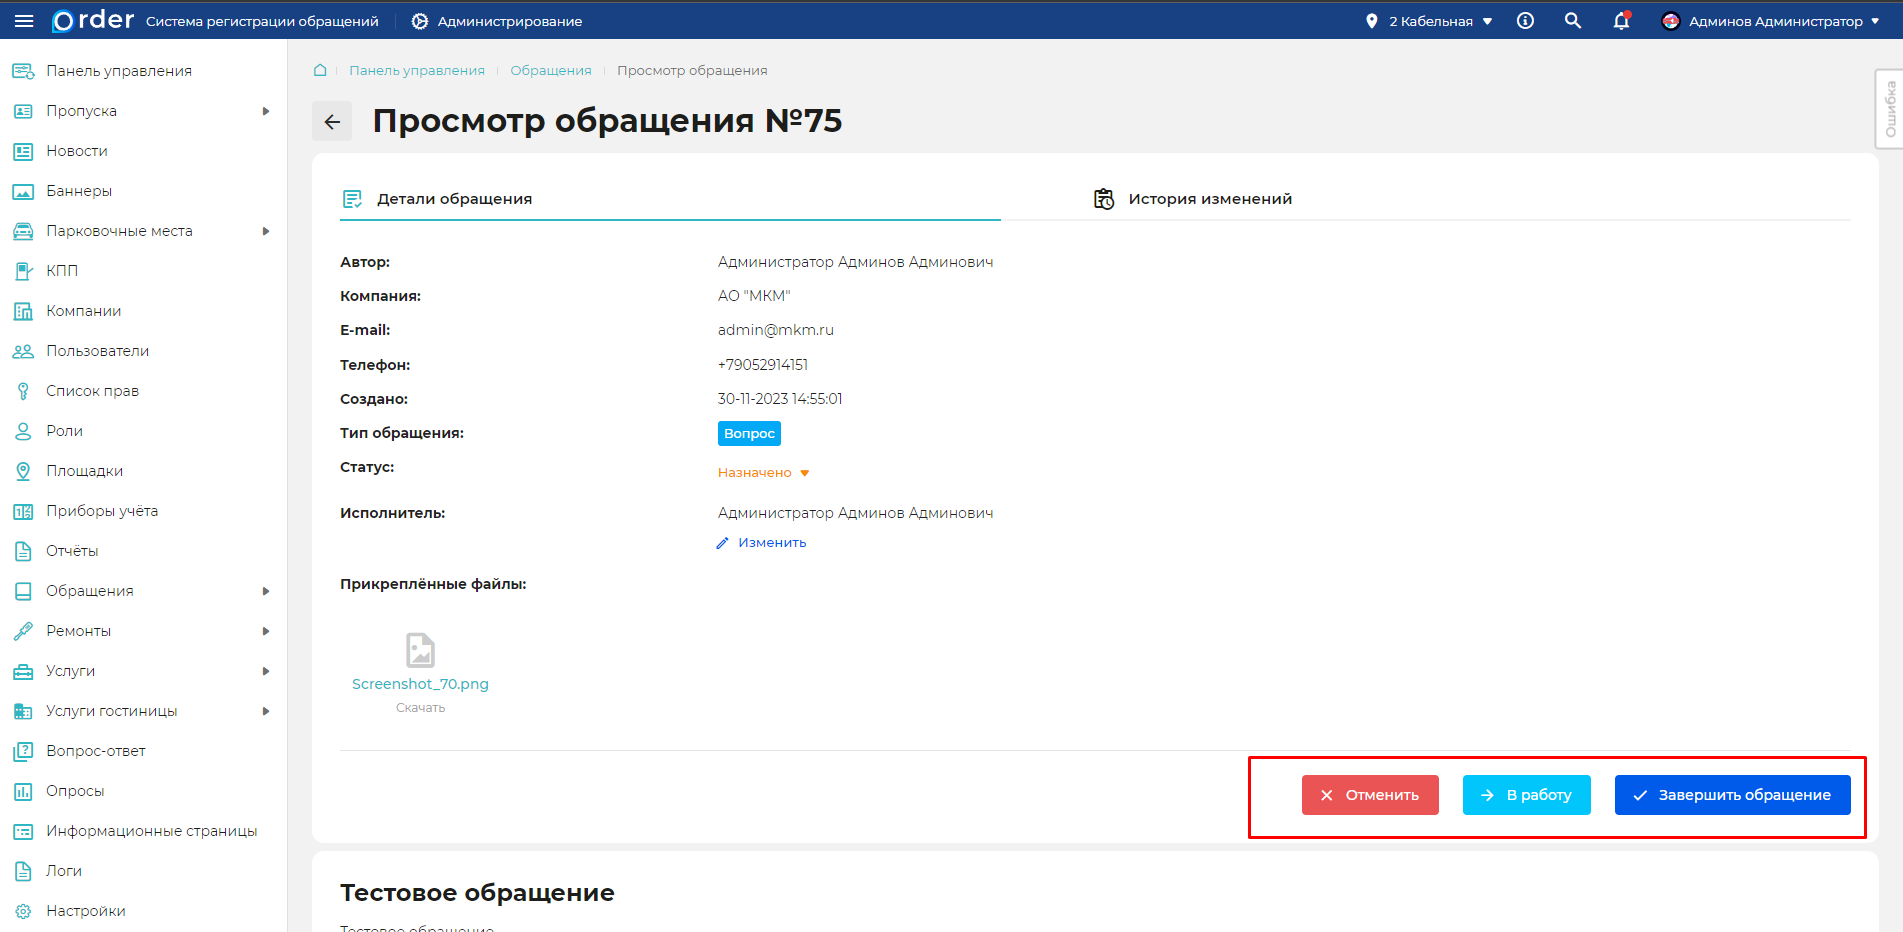This screenshot has width=1903, height=932.
Task: Expand the Пропуска sidebar submenu
Action: [265, 111]
